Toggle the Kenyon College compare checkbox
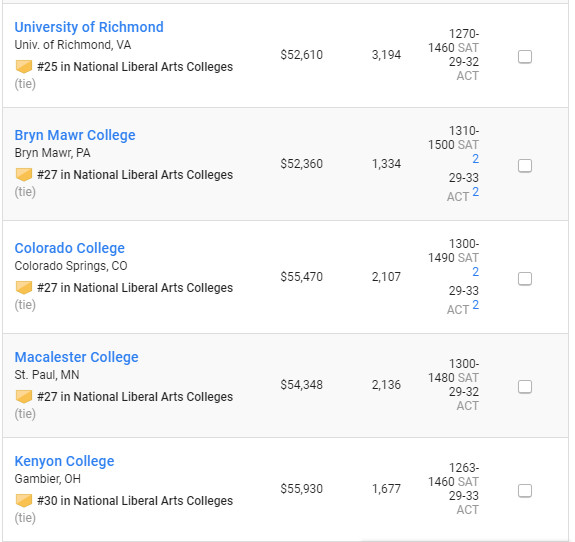 pos(525,491)
